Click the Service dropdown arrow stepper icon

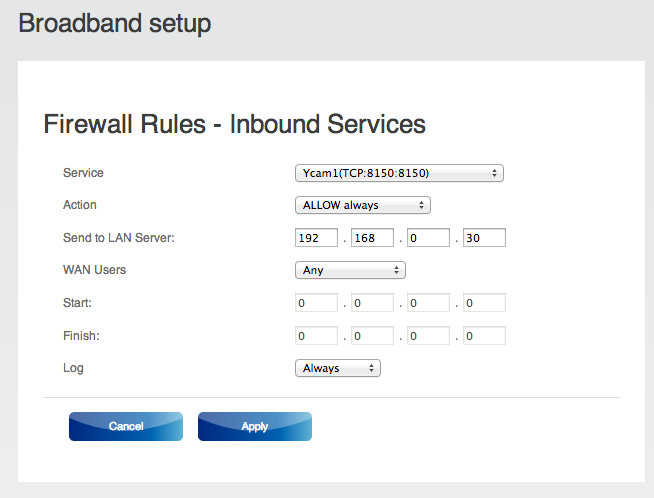494,173
